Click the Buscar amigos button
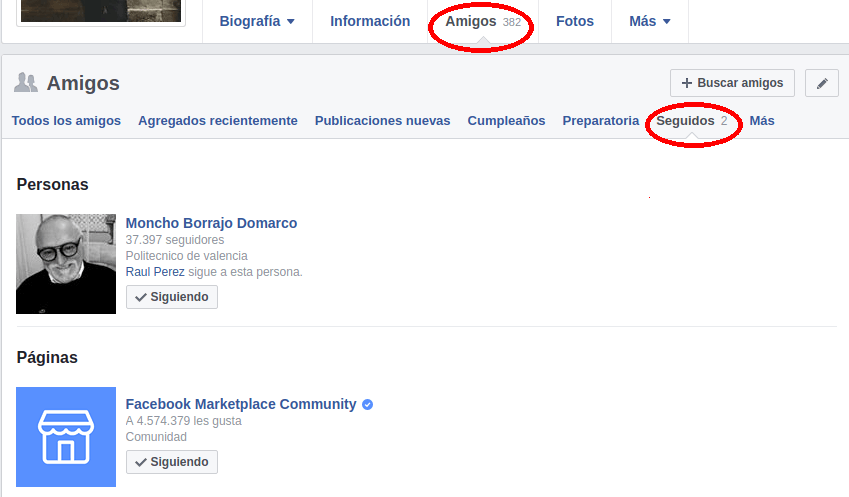849x497 pixels. [732, 83]
